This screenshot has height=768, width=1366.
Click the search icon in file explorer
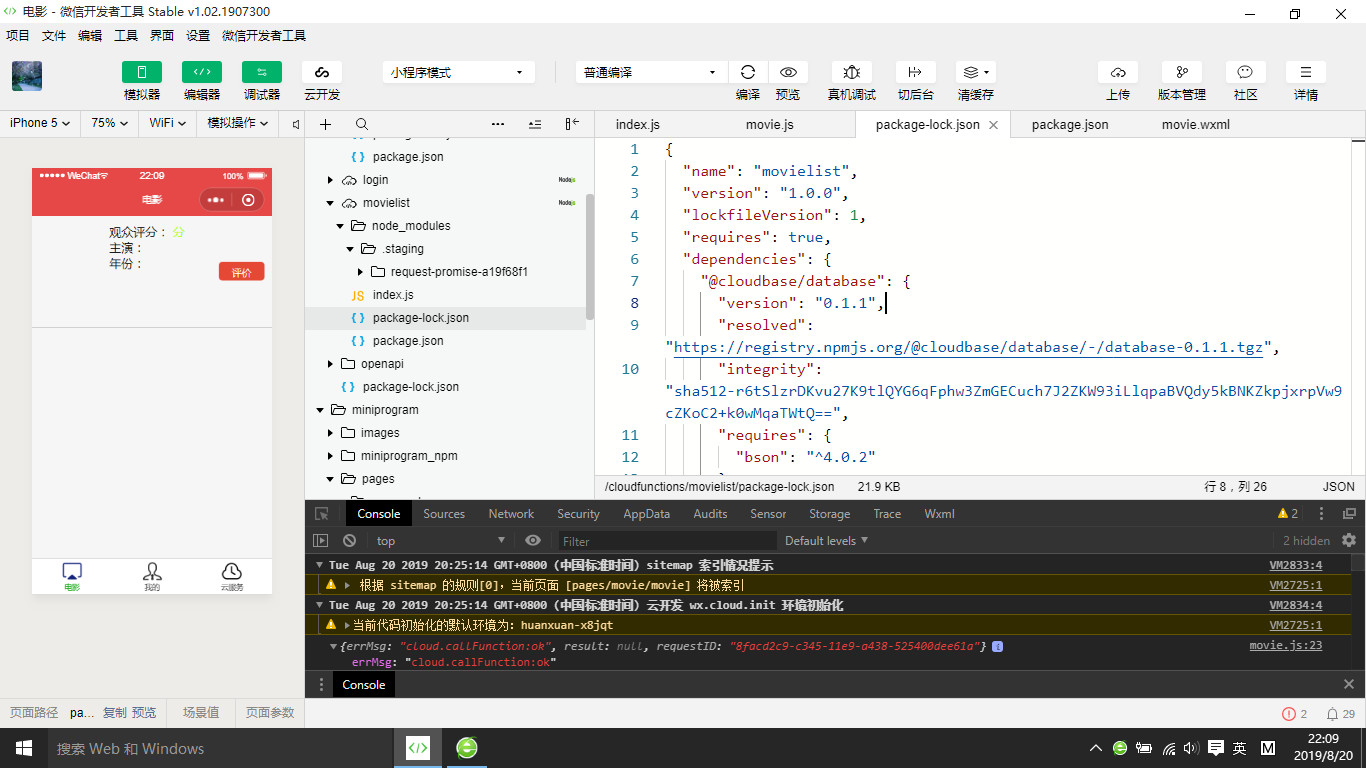pyautogui.click(x=362, y=124)
